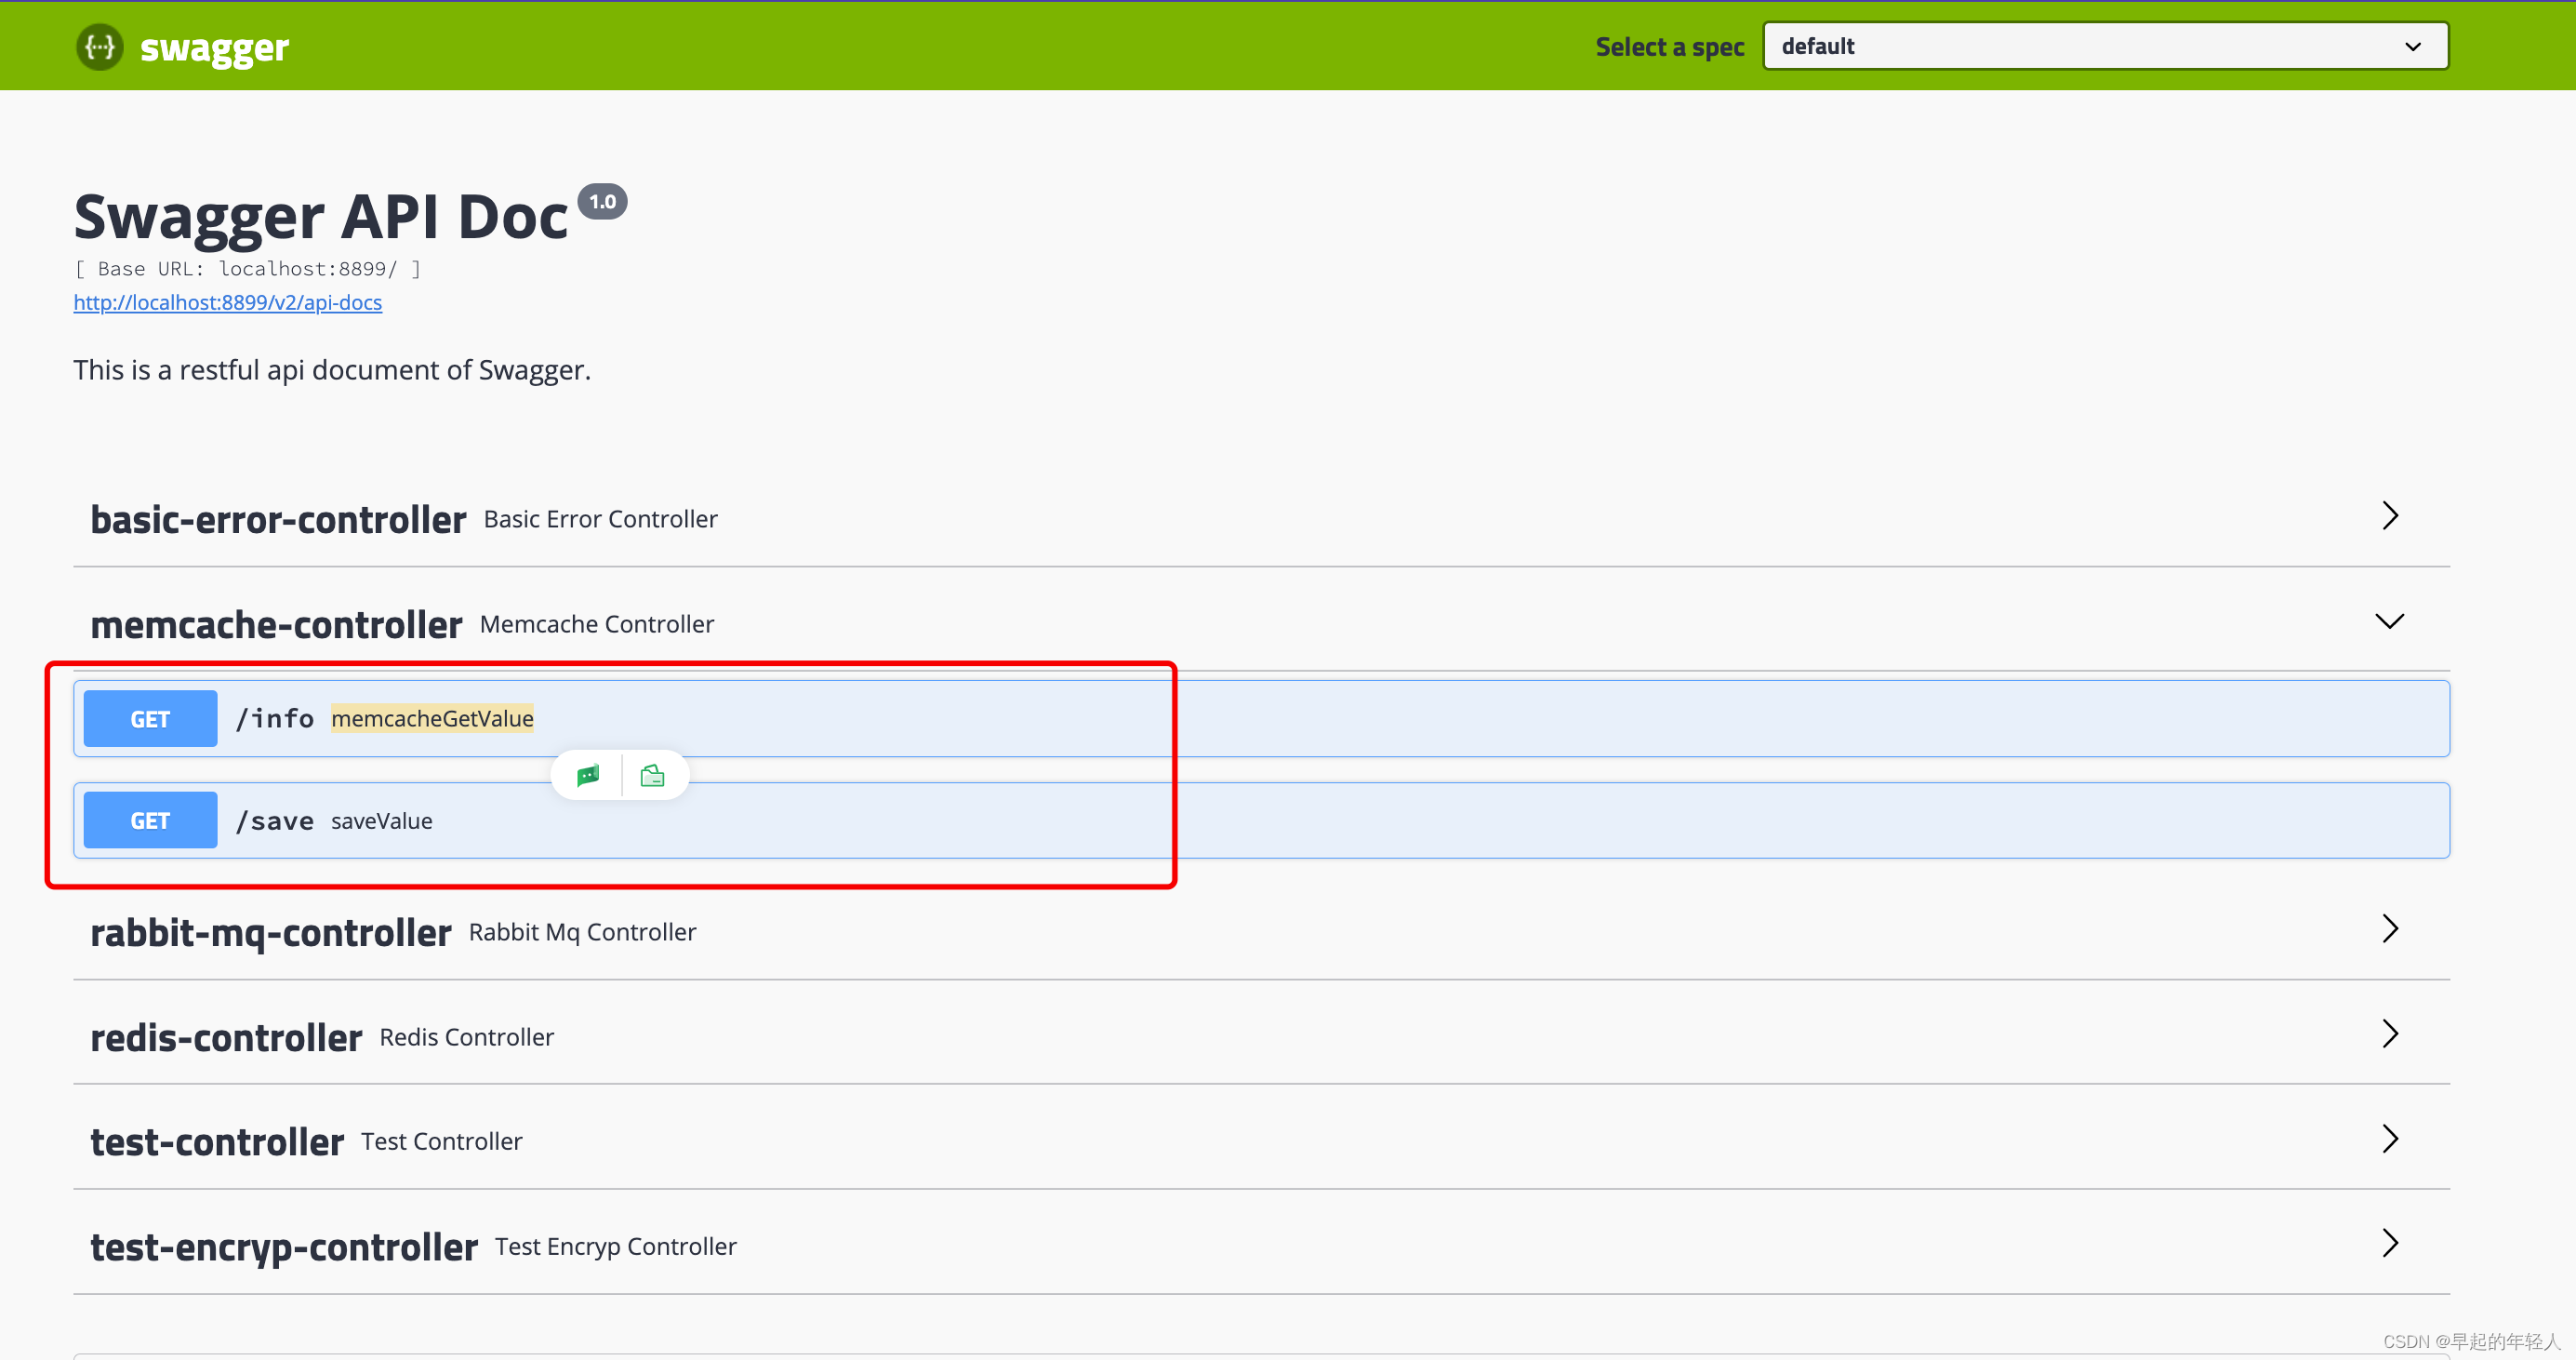
Task: Click memcacheGetValue highlighted summary text
Action: [x=432, y=718]
